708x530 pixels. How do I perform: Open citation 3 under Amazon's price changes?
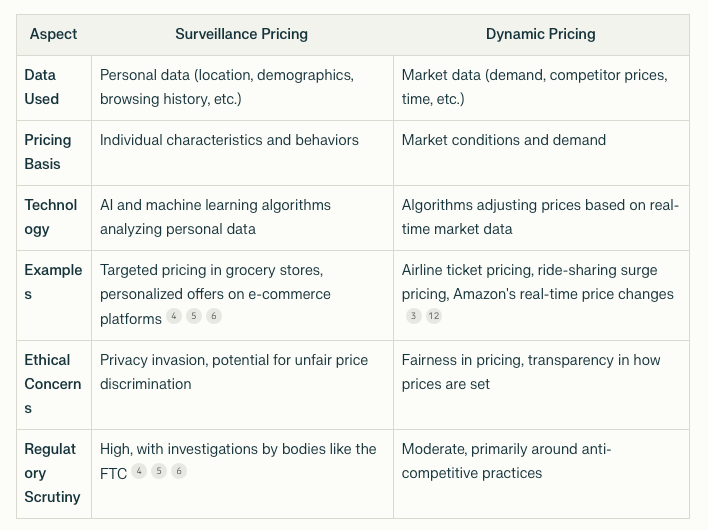click(414, 316)
